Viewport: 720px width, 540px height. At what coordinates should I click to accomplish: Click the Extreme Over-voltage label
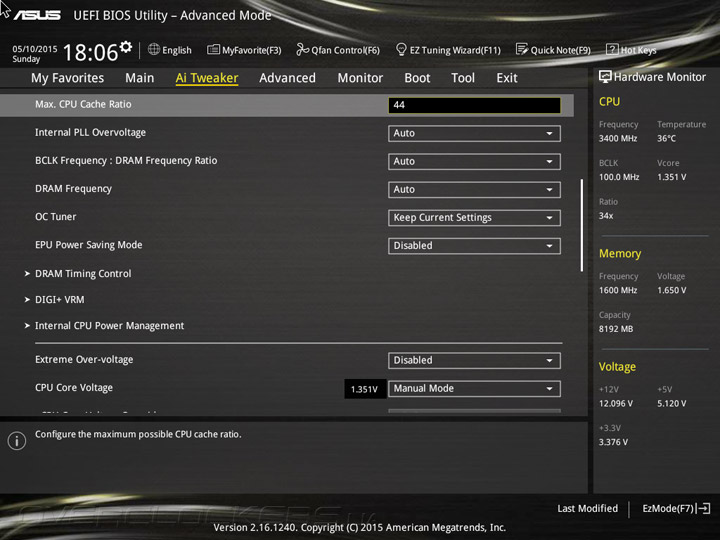pyautogui.click(x=84, y=360)
